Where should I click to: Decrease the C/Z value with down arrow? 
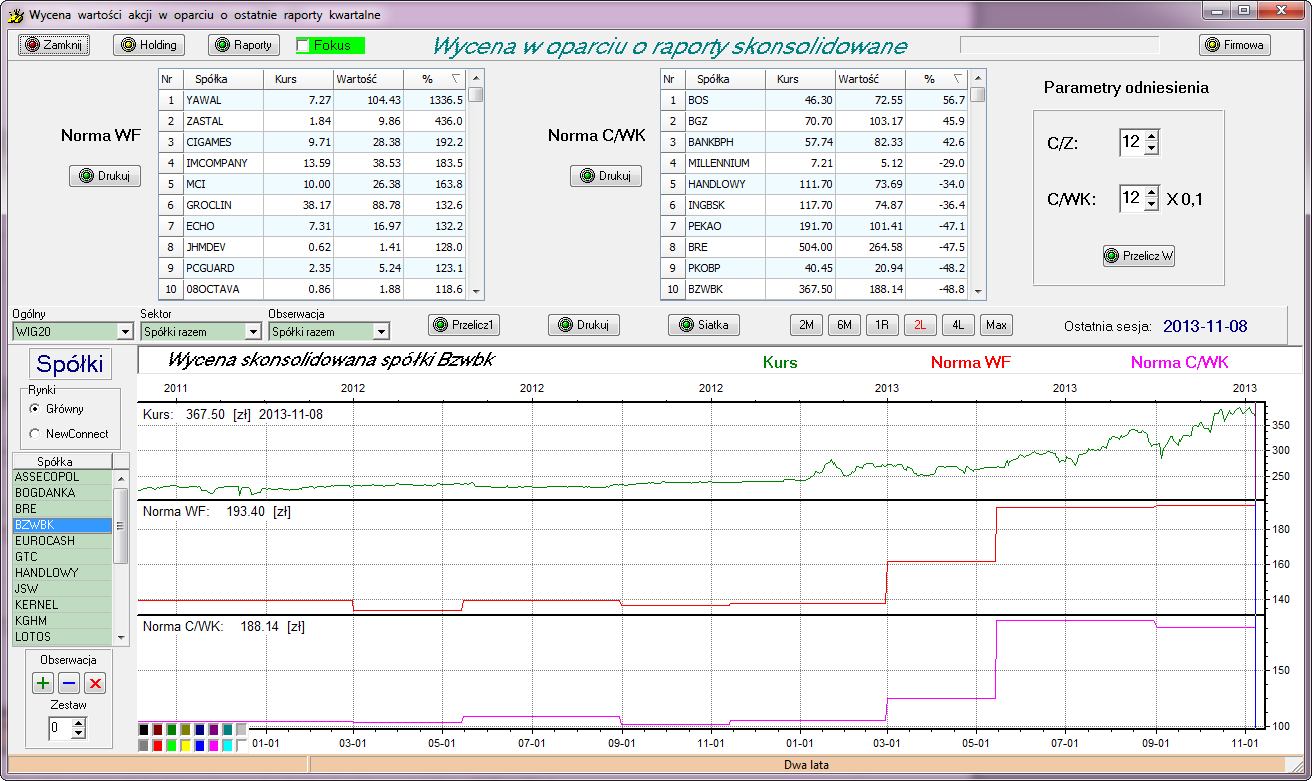(1151, 149)
